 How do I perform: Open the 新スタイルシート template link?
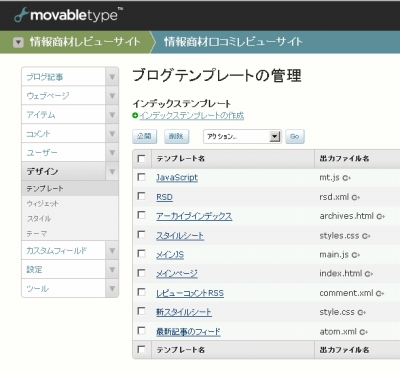184,312
